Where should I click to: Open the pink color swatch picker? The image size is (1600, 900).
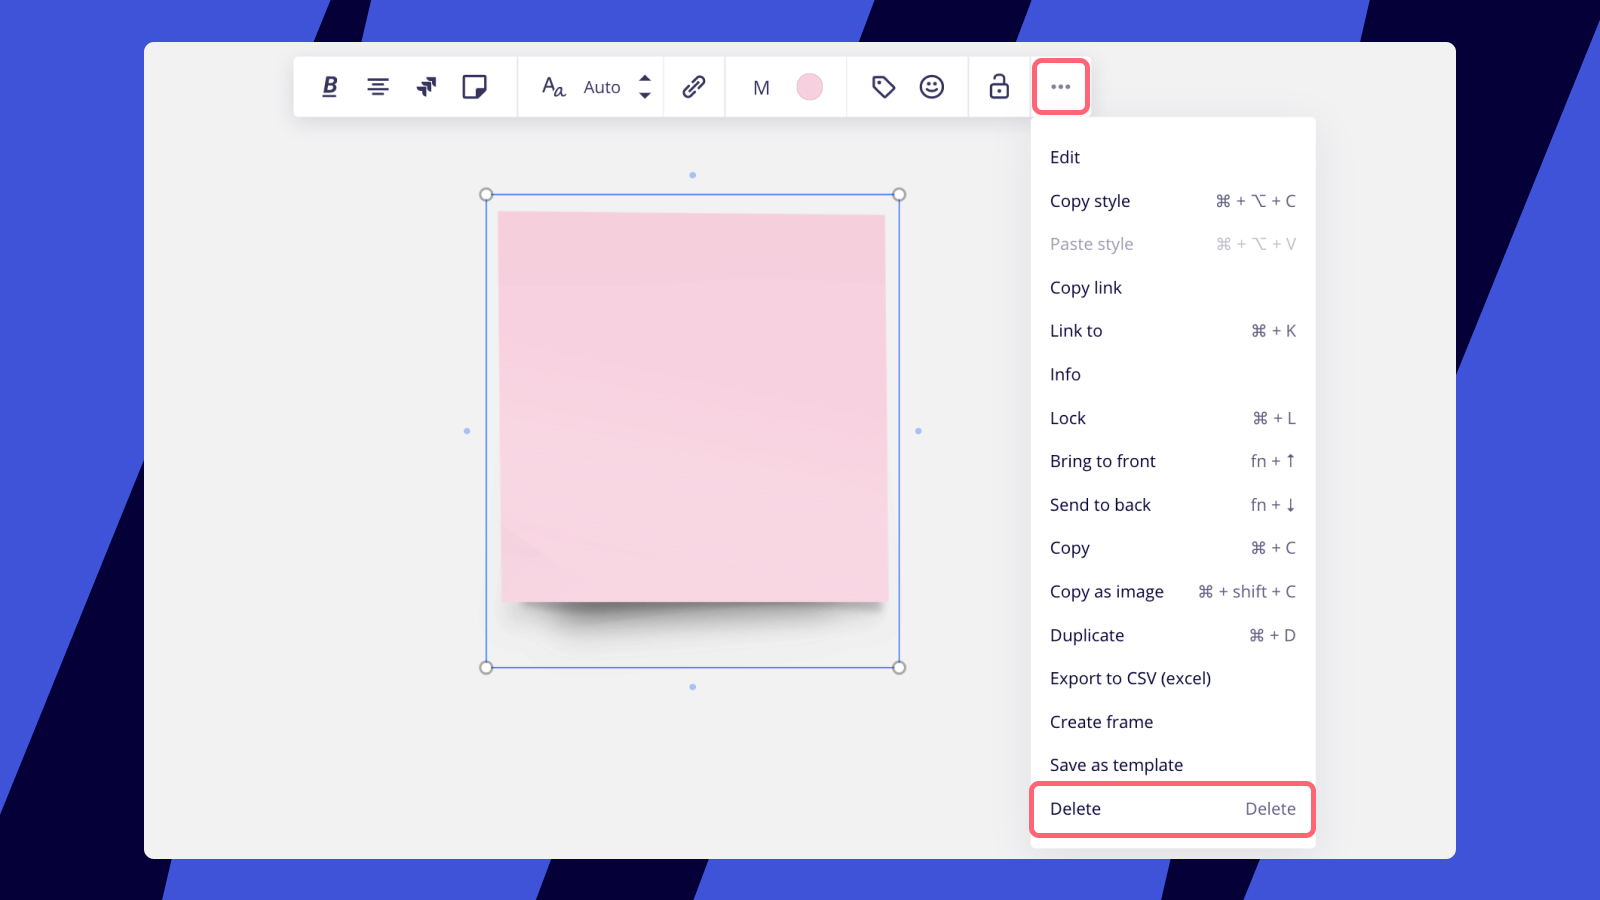tap(810, 87)
